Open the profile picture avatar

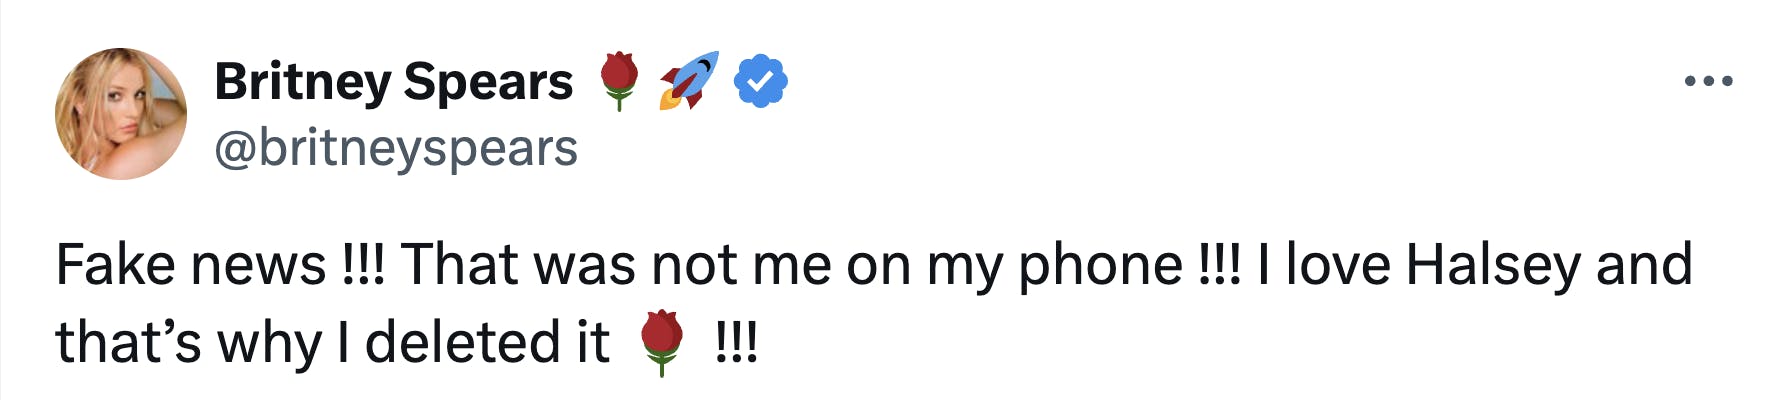(x=121, y=114)
